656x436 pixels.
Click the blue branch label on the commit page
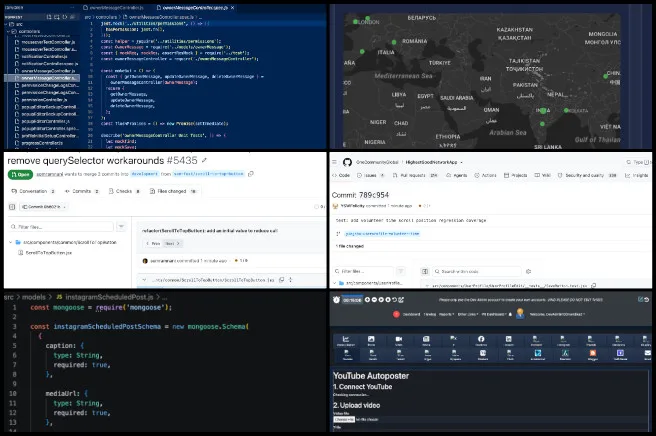[x=382, y=234]
